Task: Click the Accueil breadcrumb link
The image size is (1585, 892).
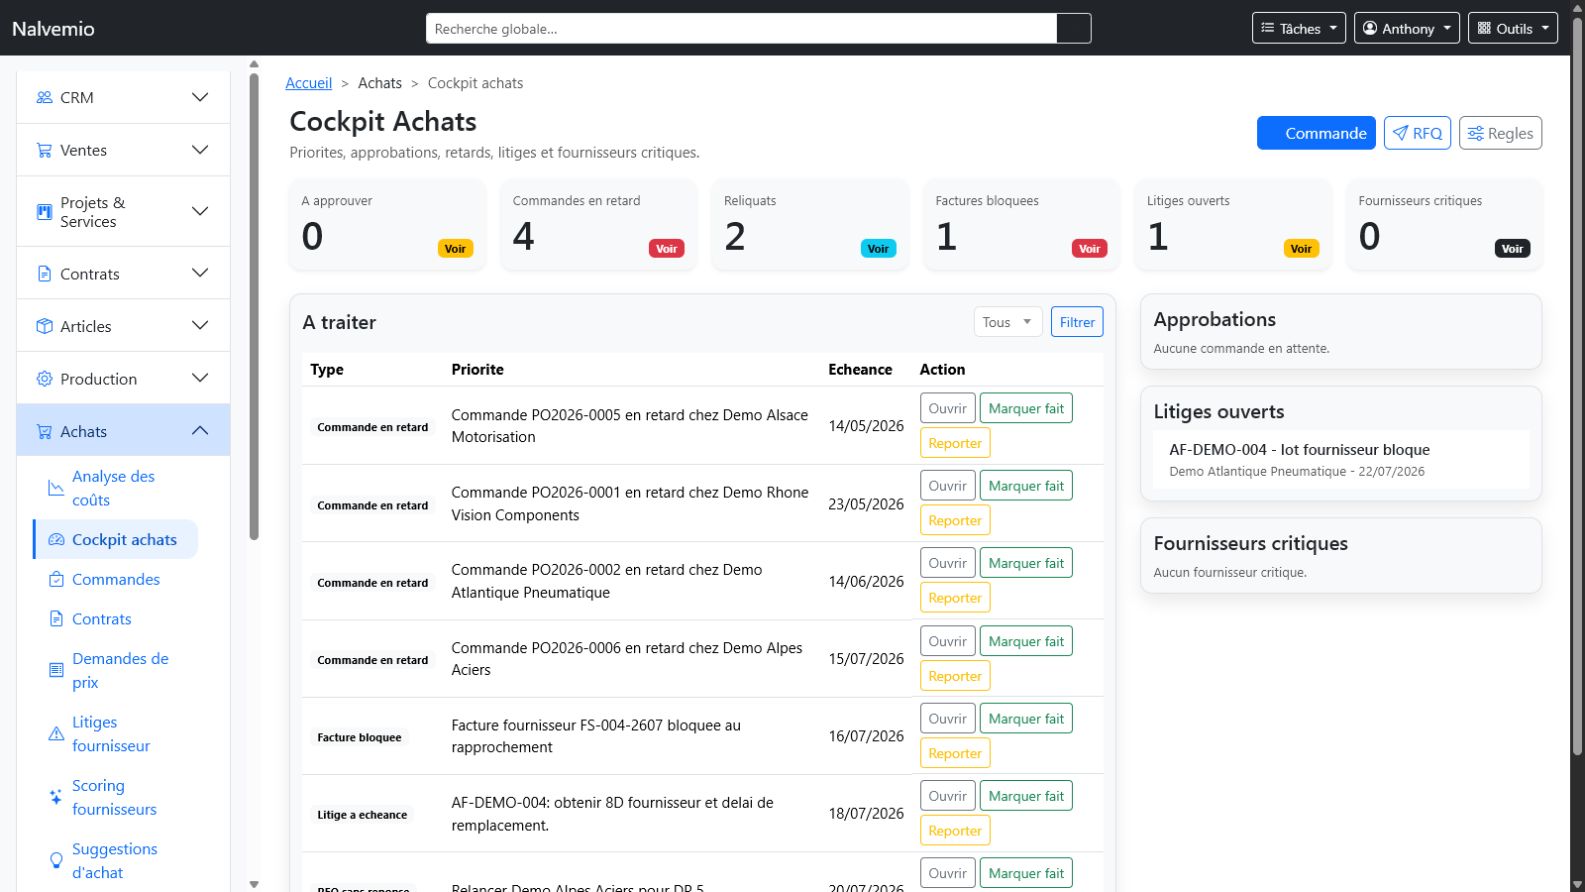Action: [308, 83]
